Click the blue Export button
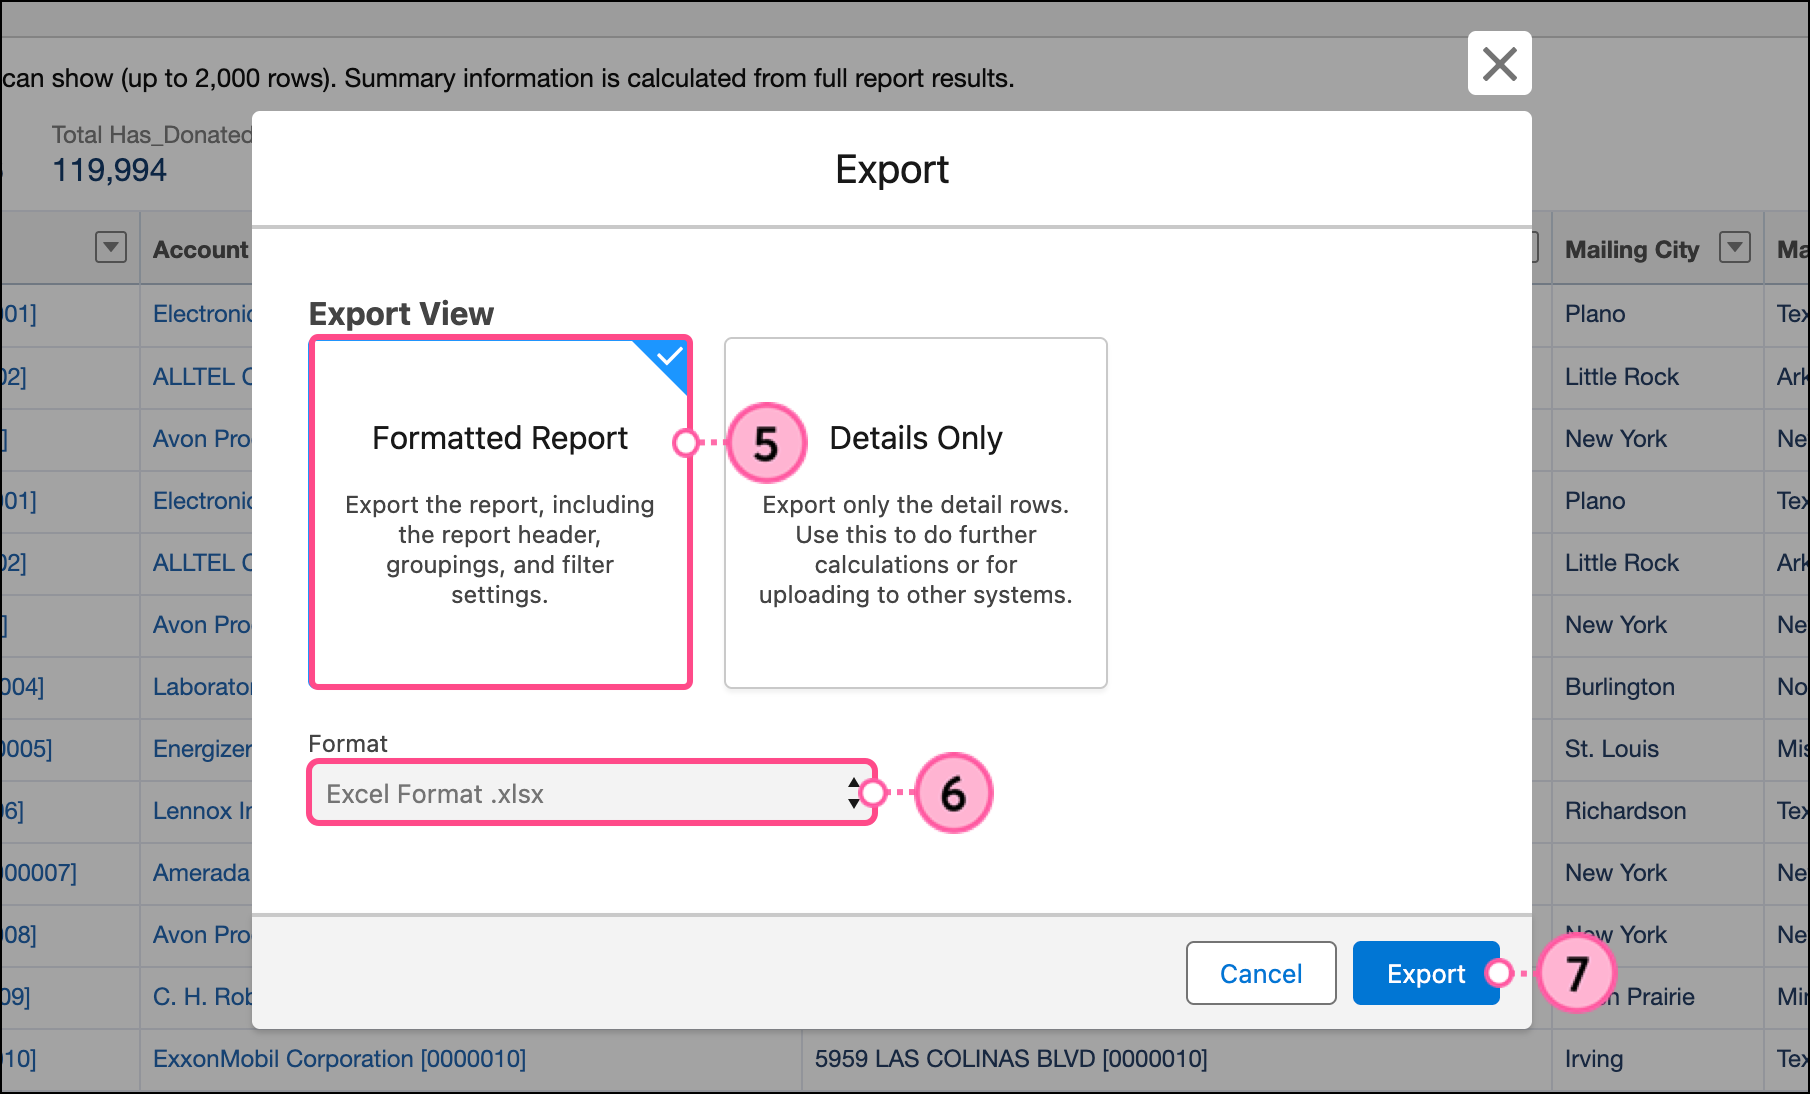This screenshot has width=1810, height=1094. tap(1425, 973)
